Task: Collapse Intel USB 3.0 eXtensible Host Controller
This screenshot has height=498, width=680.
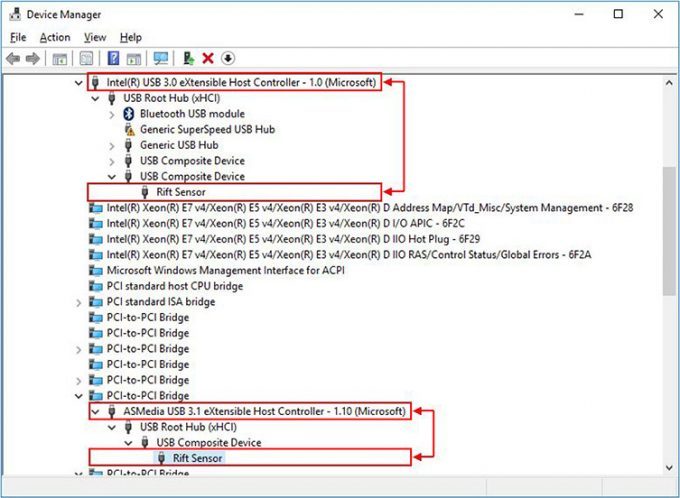Action: pyautogui.click(x=78, y=82)
